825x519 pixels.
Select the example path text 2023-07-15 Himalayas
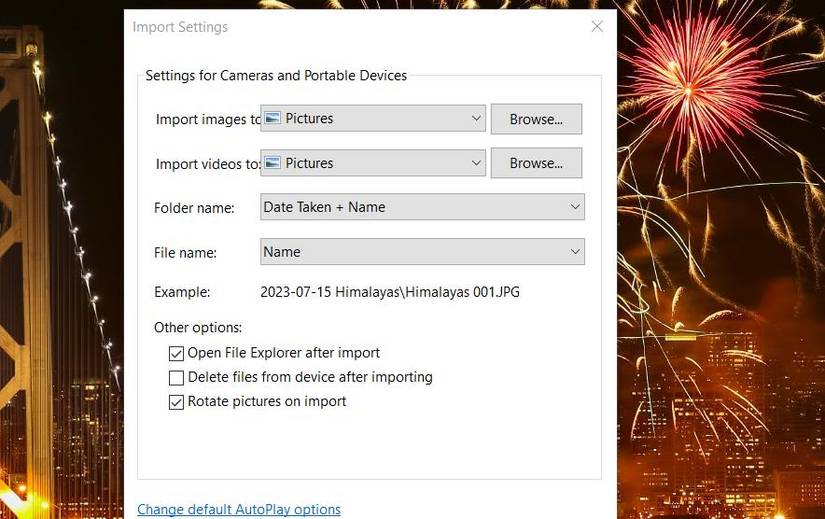coord(390,292)
